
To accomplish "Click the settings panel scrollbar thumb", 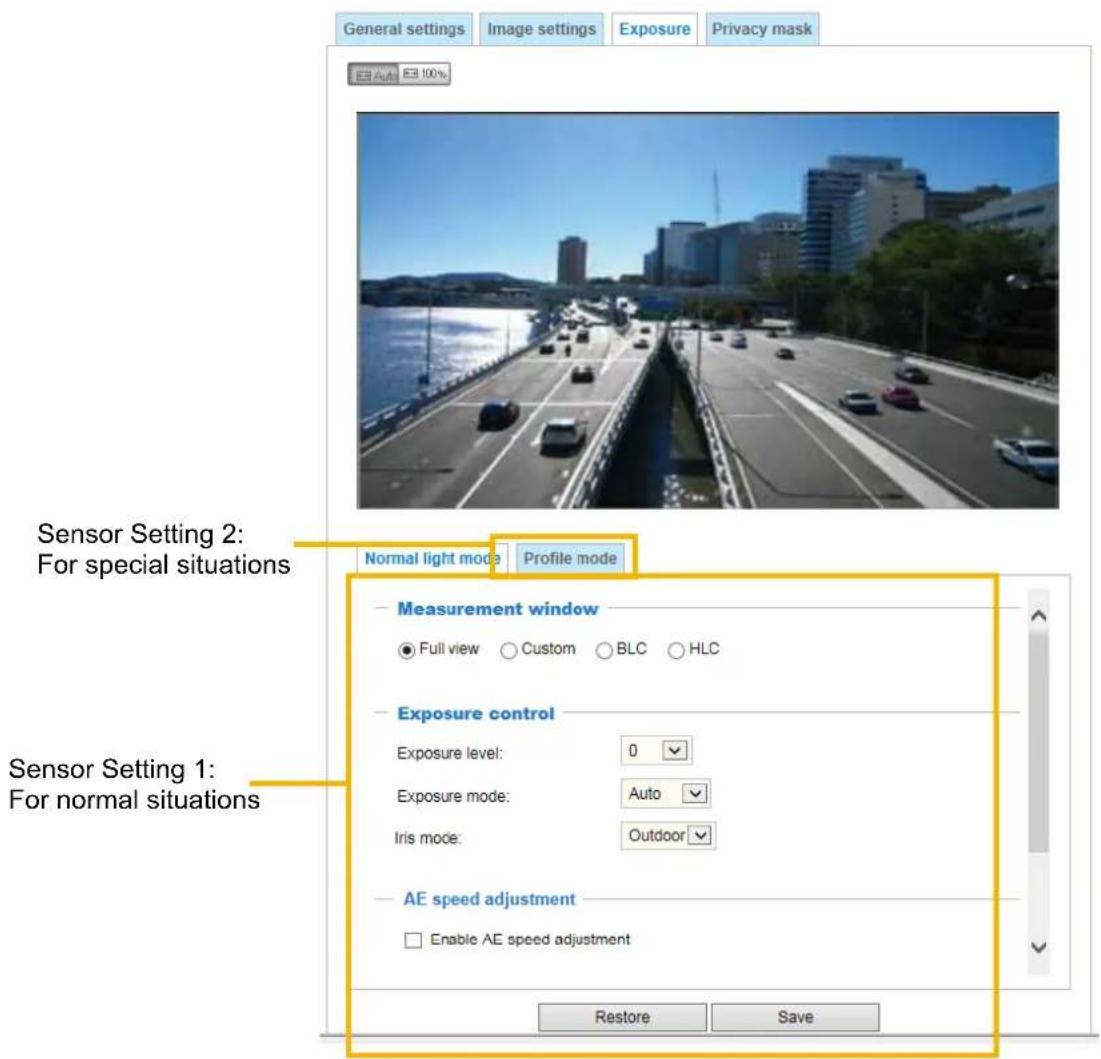I will pos(1039,741).
